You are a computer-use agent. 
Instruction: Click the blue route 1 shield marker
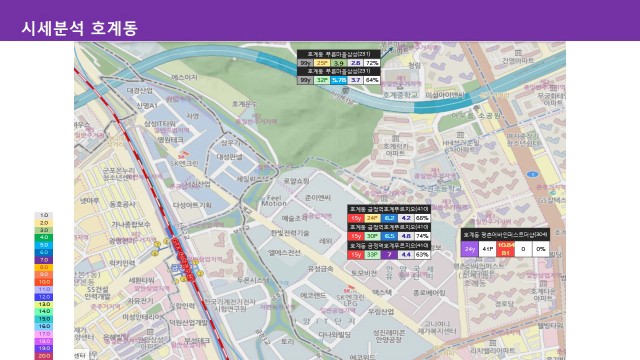532,174
